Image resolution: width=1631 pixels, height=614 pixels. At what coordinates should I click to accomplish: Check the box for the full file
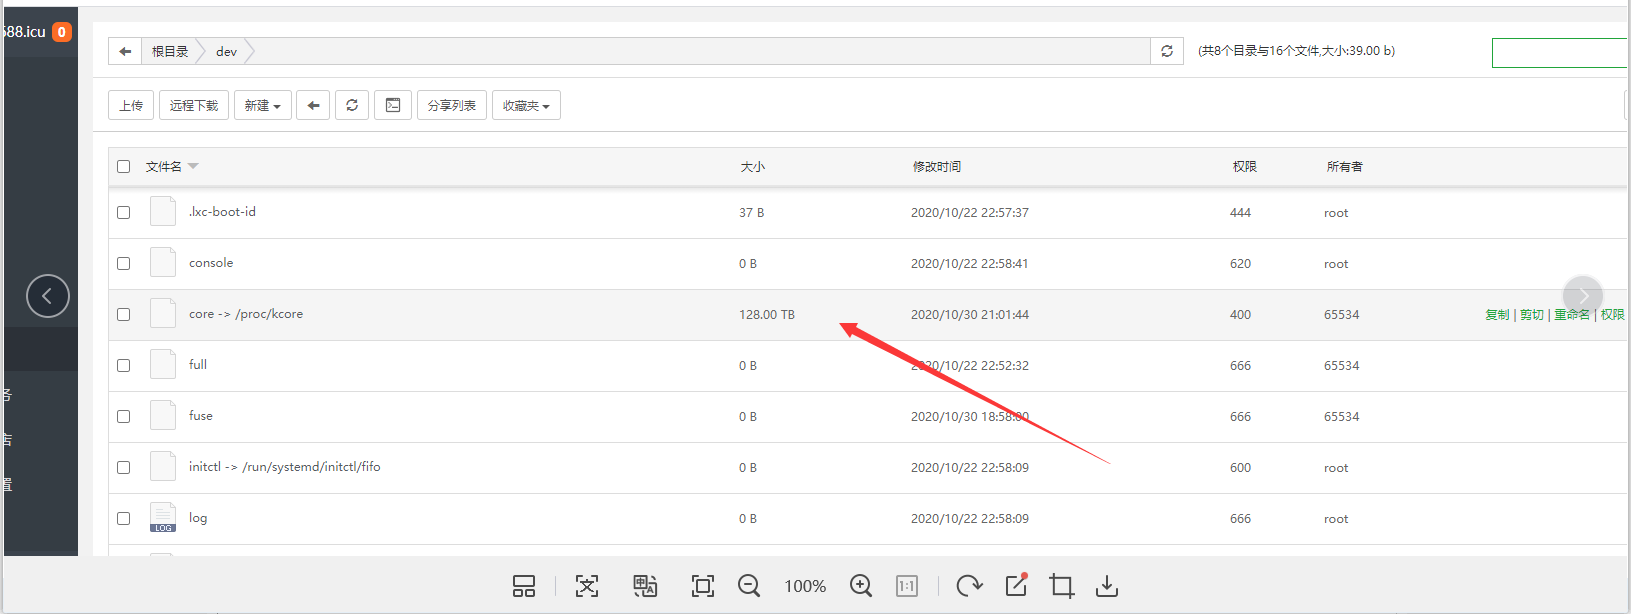point(124,366)
